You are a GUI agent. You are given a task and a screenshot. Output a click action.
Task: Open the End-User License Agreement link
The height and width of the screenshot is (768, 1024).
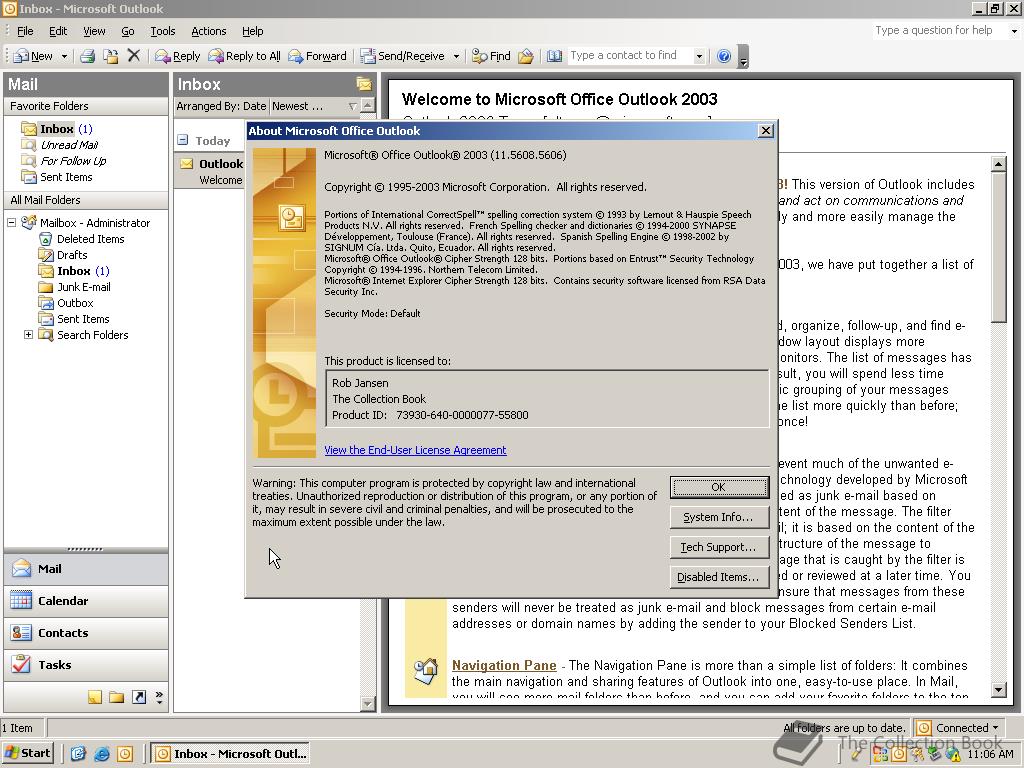click(x=415, y=450)
